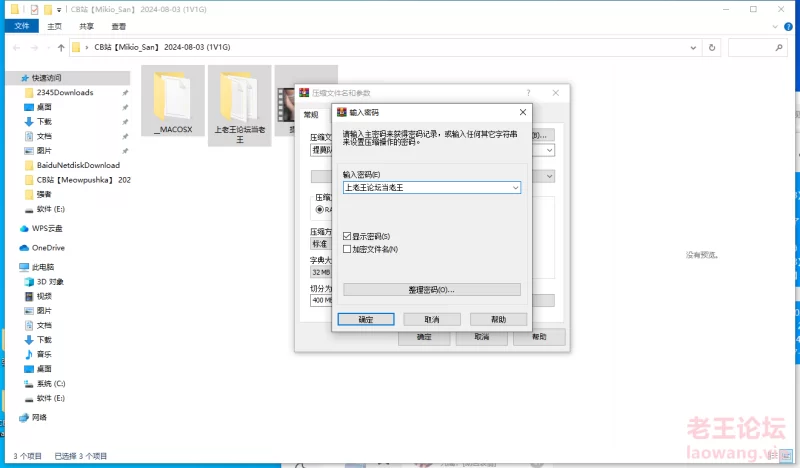800x468 pixels.
Task: Click 确定 in archive parameters dialog
Action: click(424, 337)
